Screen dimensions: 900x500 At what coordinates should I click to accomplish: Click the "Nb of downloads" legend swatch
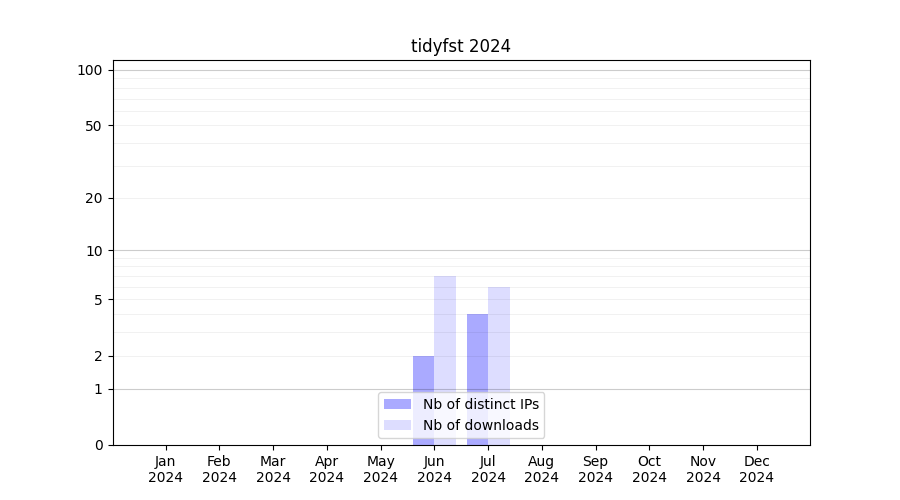click(398, 425)
